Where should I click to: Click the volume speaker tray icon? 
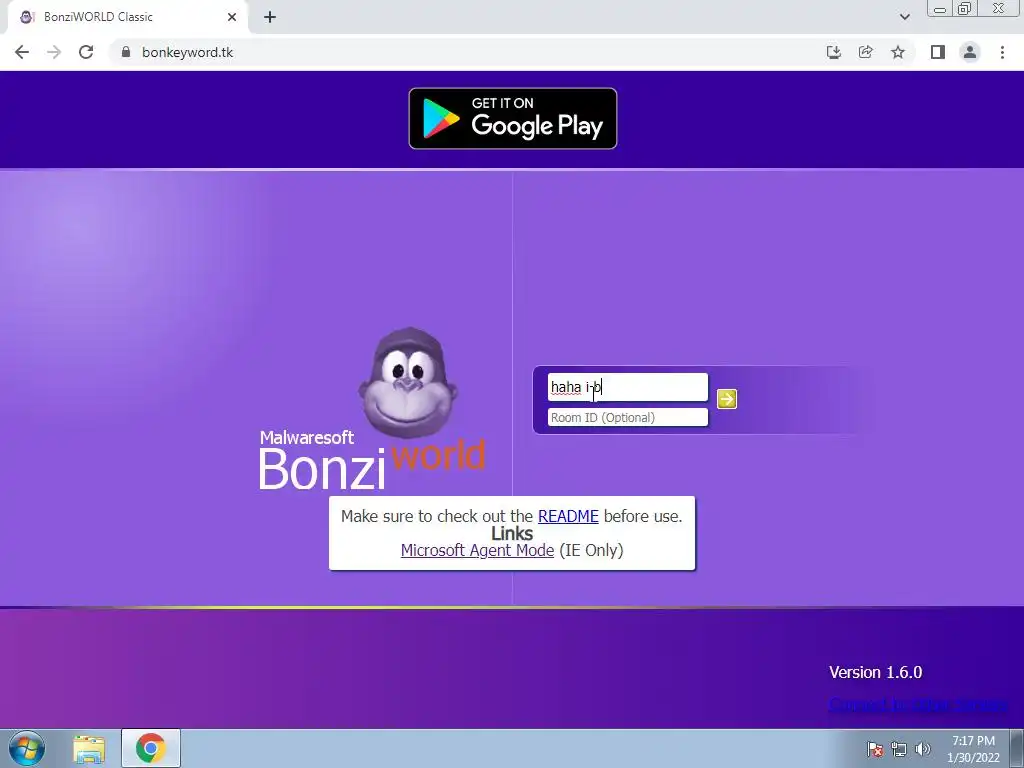tap(922, 749)
